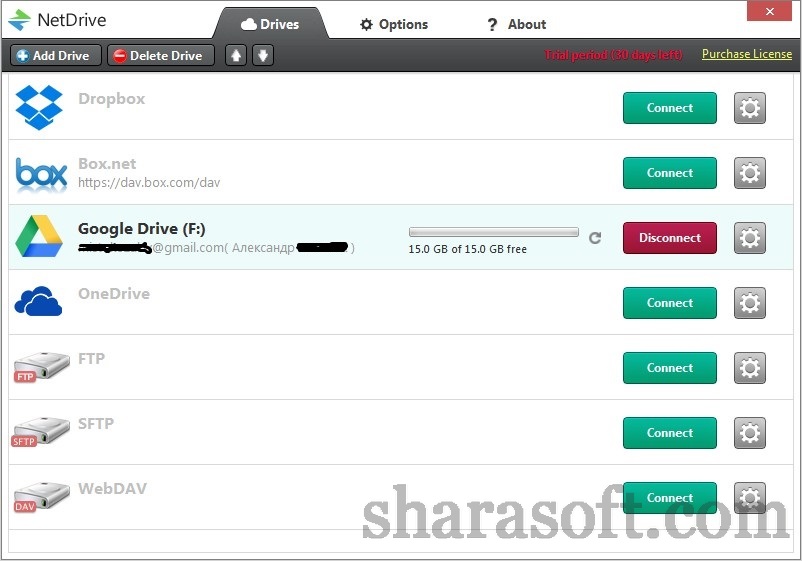Move selected drive up with arrow button
This screenshot has height=561, width=802.
pyautogui.click(x=236, y=55)
